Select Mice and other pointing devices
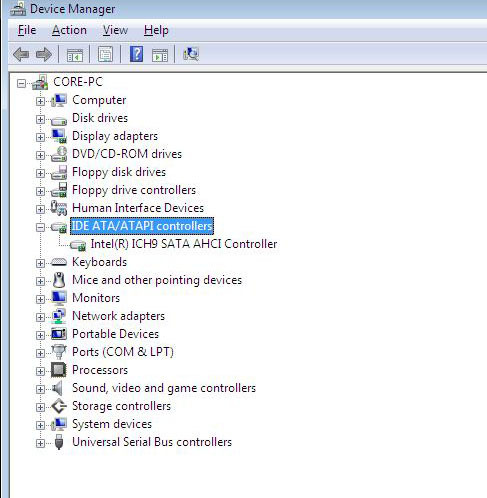Viewport: 487px width, 498px height. [157, 280]
